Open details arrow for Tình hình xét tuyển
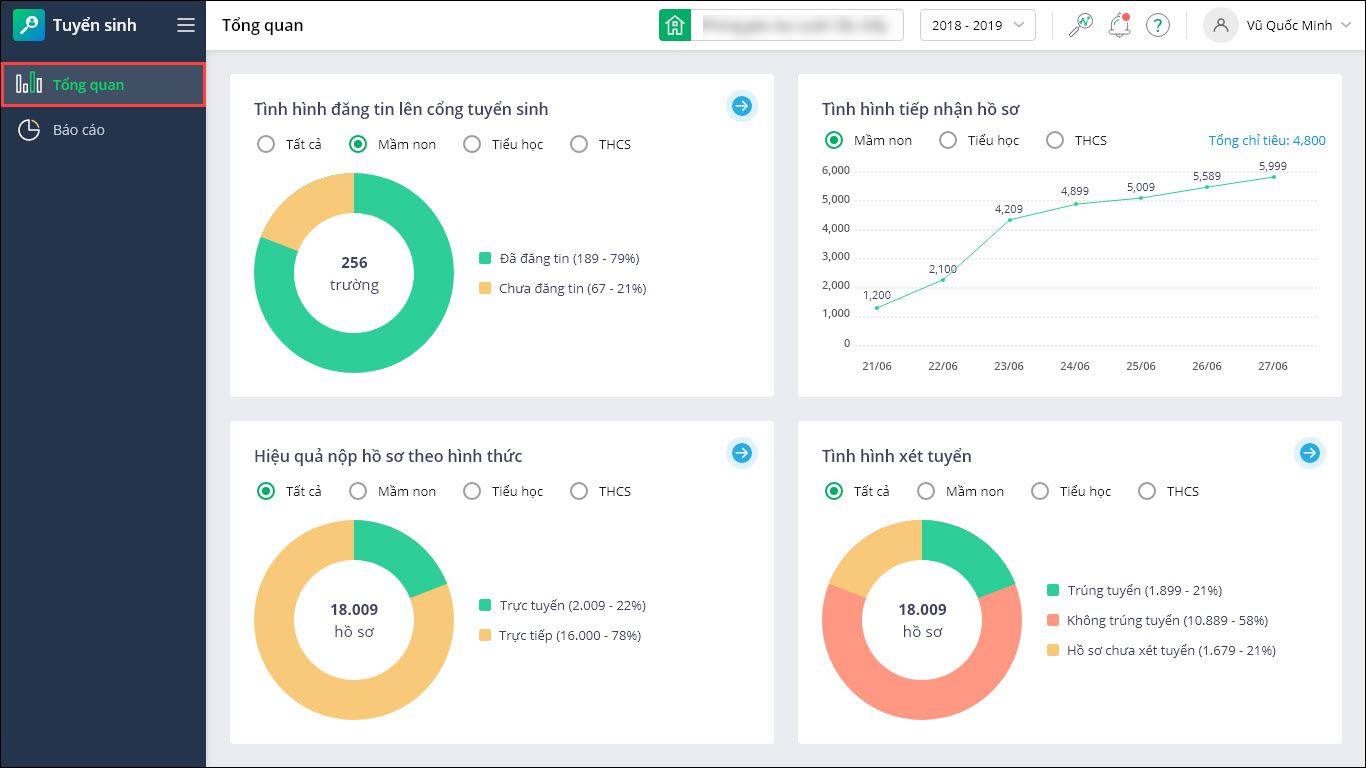 [x=1309, y=453]
